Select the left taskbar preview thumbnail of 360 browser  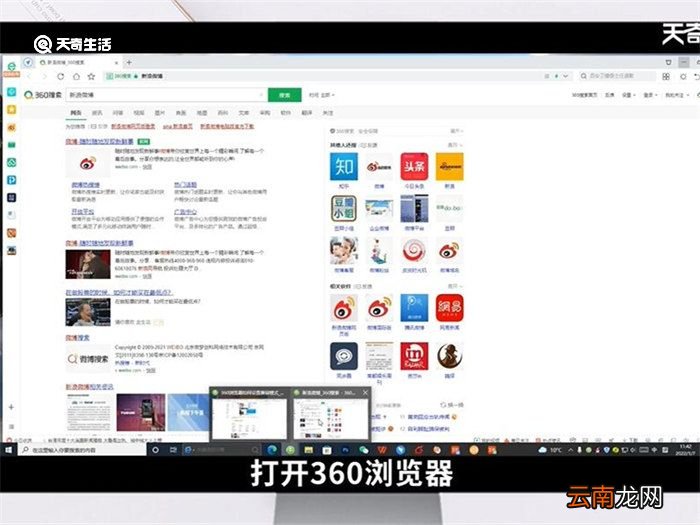point(249,419)
